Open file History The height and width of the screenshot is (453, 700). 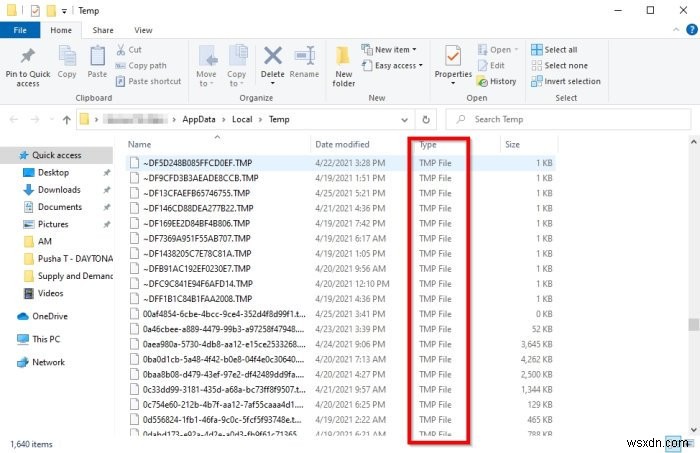coord(496,81)
